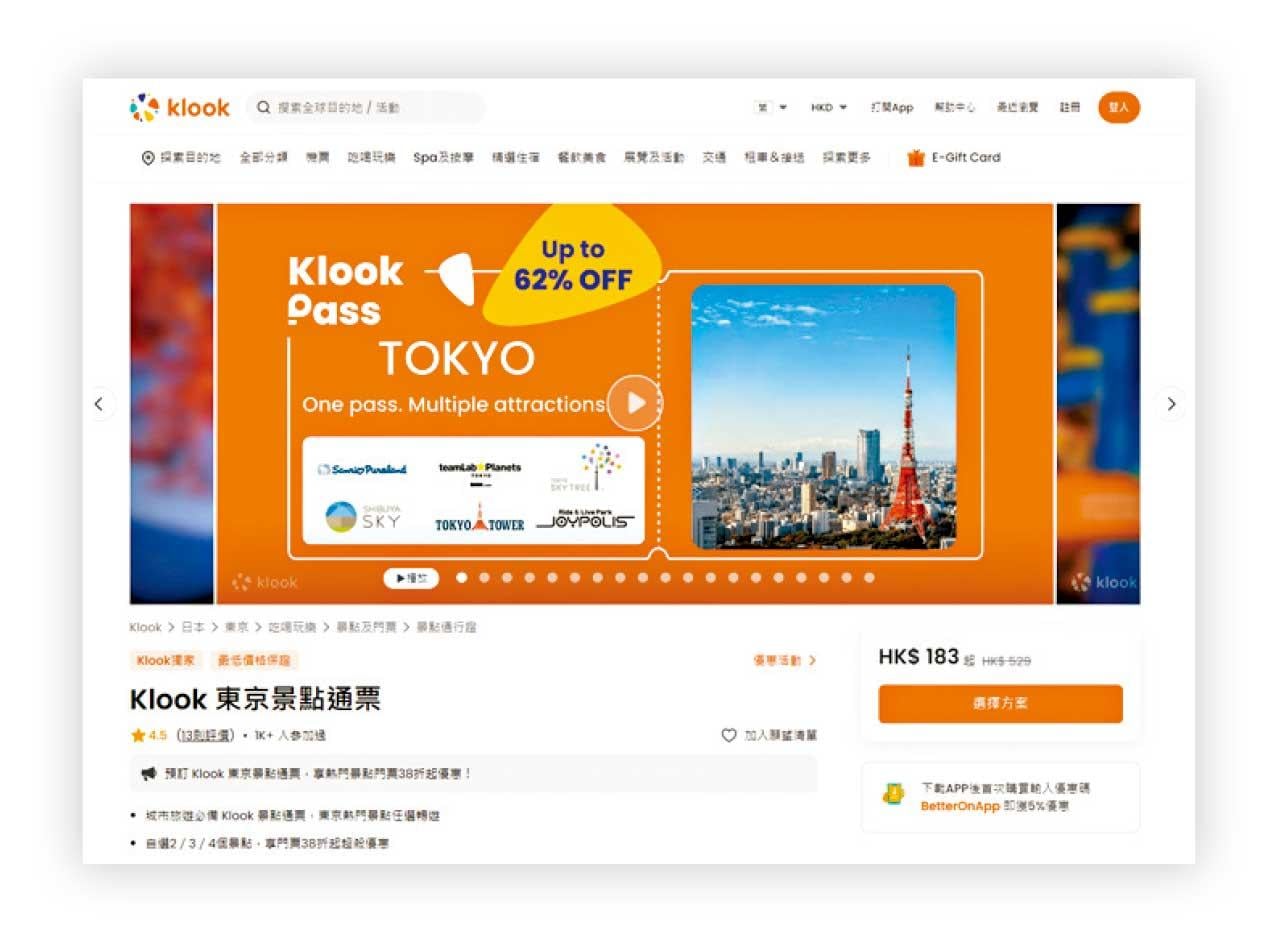Open the 13 reviews link

(x=205, y=735)
